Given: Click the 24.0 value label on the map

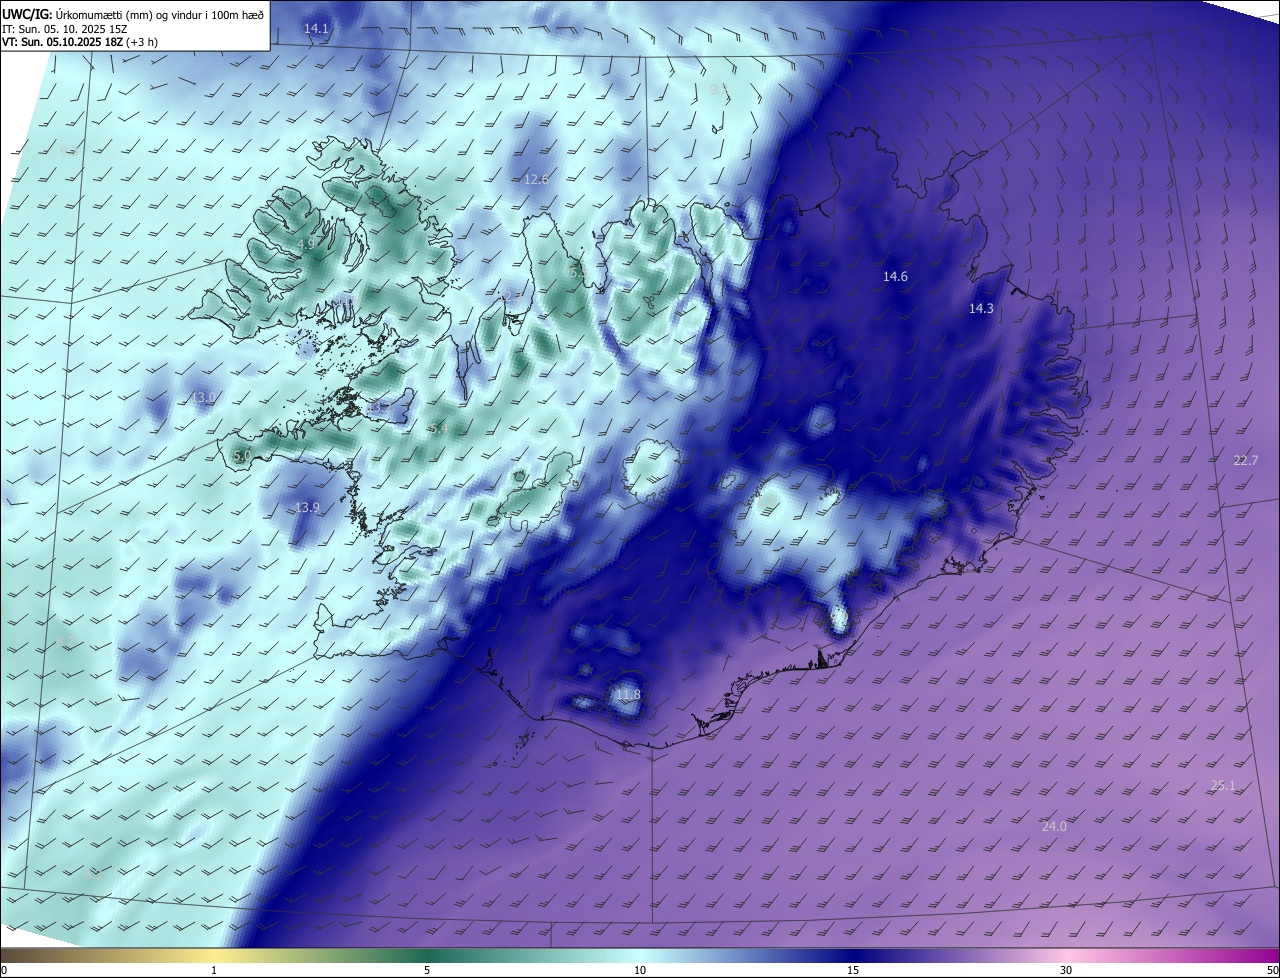Looking at the screenshot, I should pos(1054,826).
